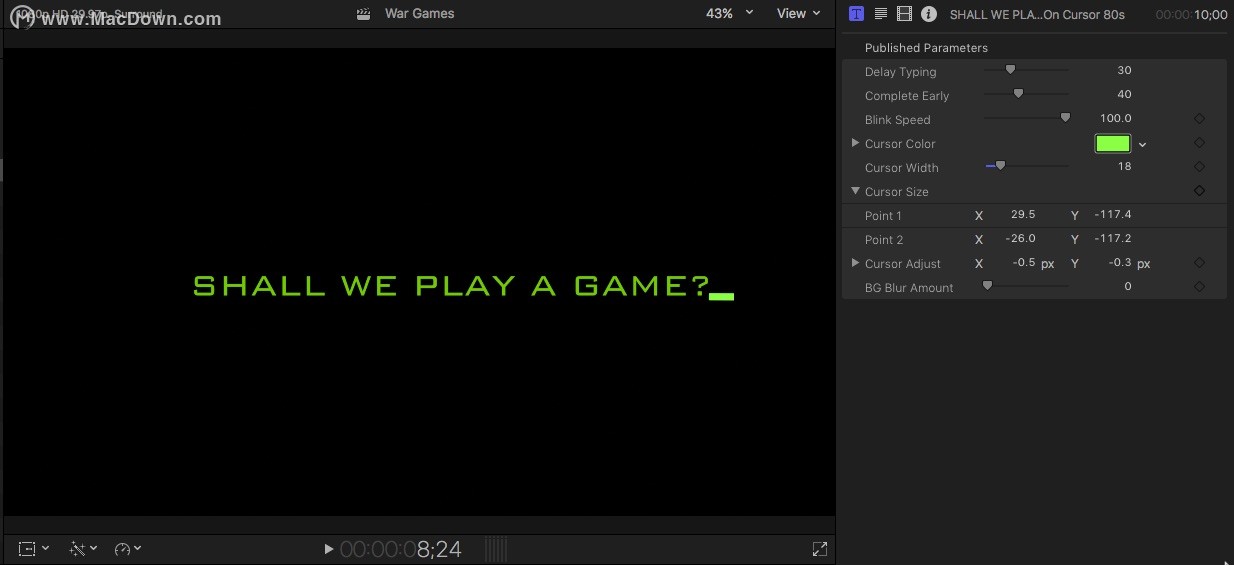The height and width of the screenshot is (565, 1234).
Task: Click the Delay Typing label
Action: [900, 72]
